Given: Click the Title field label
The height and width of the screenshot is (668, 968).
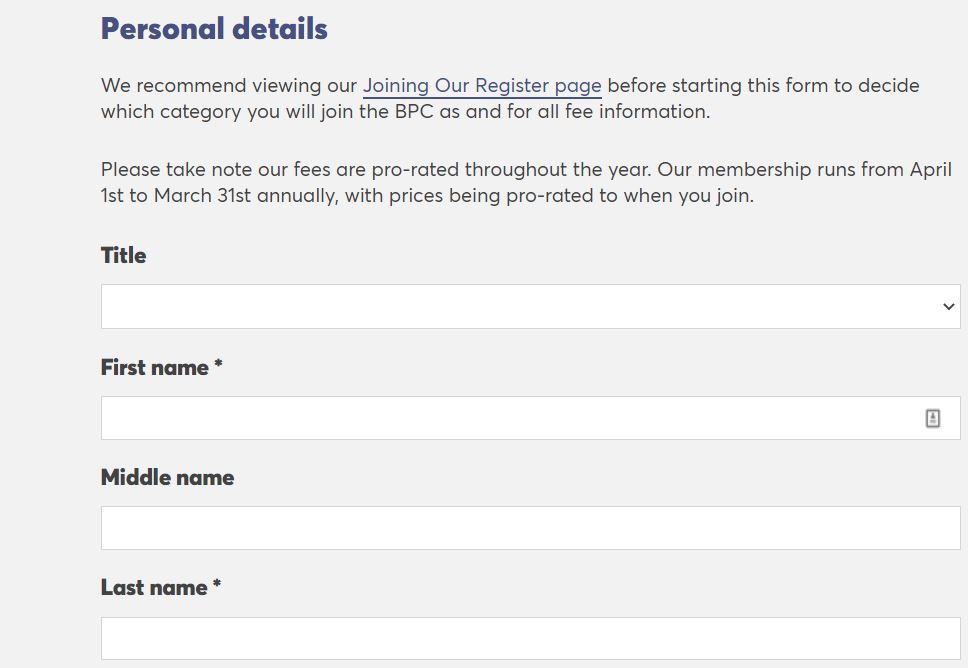Looking at the screenshot, I should pos(124,256).
